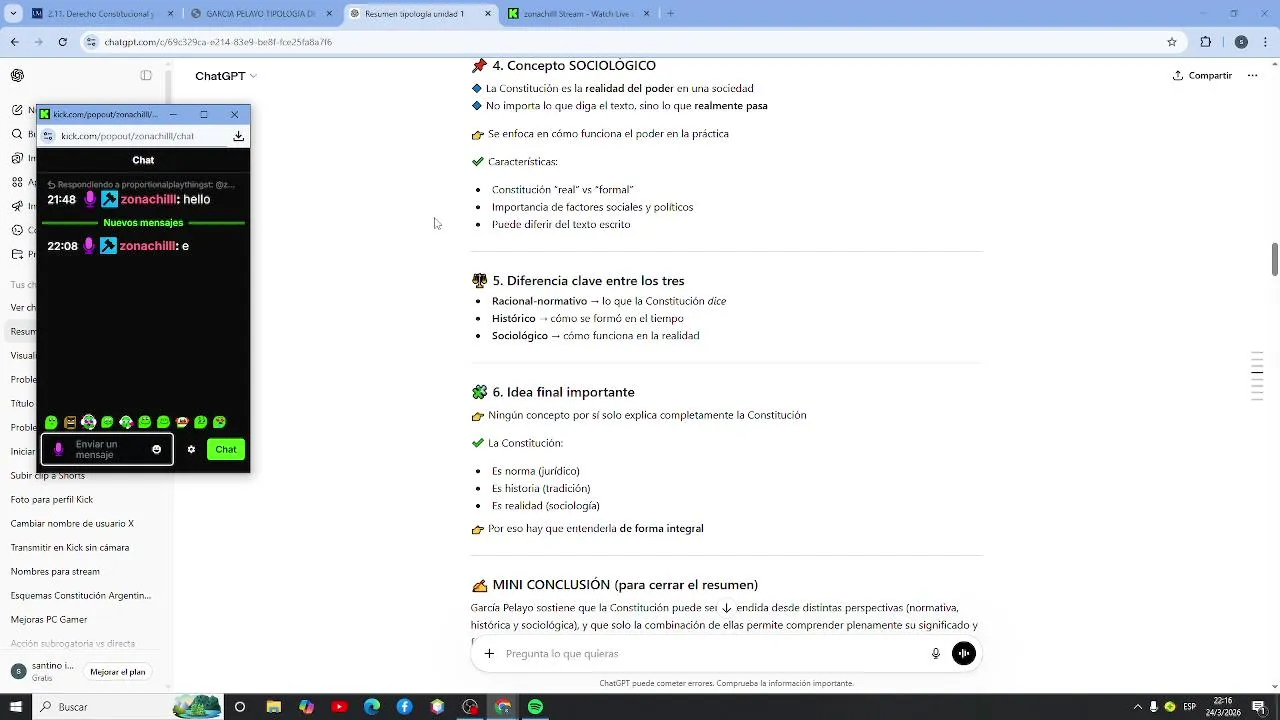Close the 'Resumen tipología unidad 1' tab
1280x720 pixels.
pos(488,14)
